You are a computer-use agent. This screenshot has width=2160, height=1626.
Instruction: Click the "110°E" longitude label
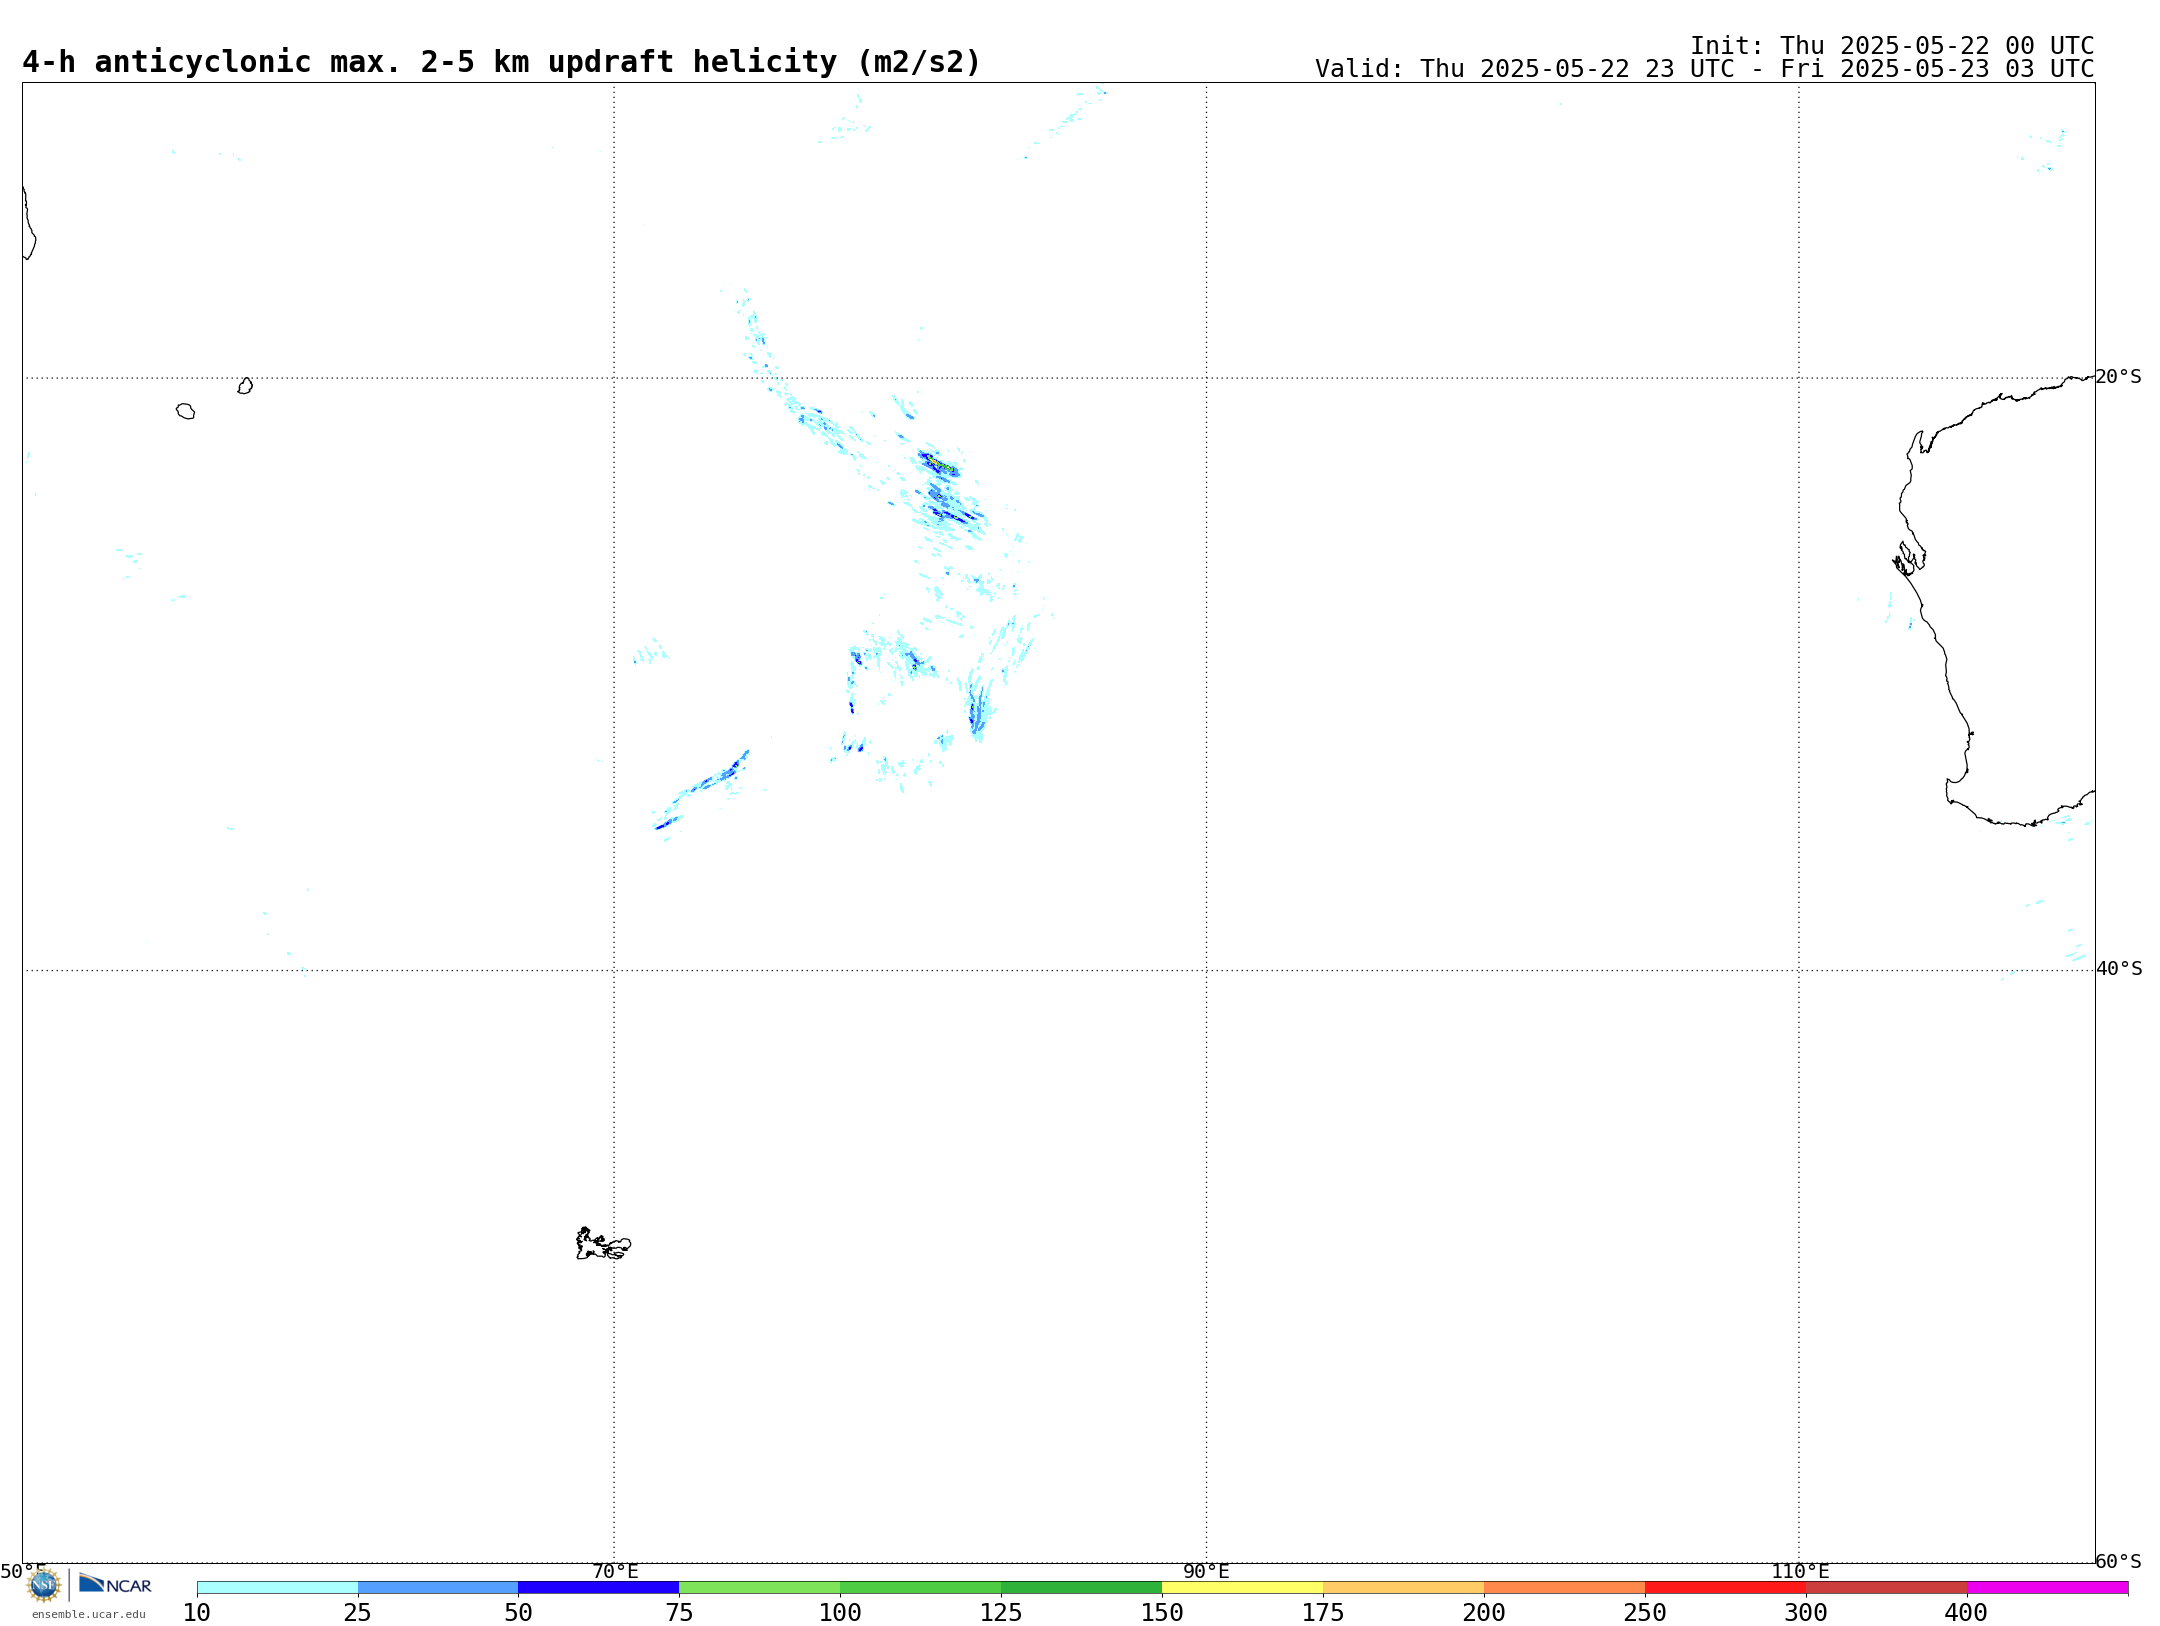[1800, 1571]
